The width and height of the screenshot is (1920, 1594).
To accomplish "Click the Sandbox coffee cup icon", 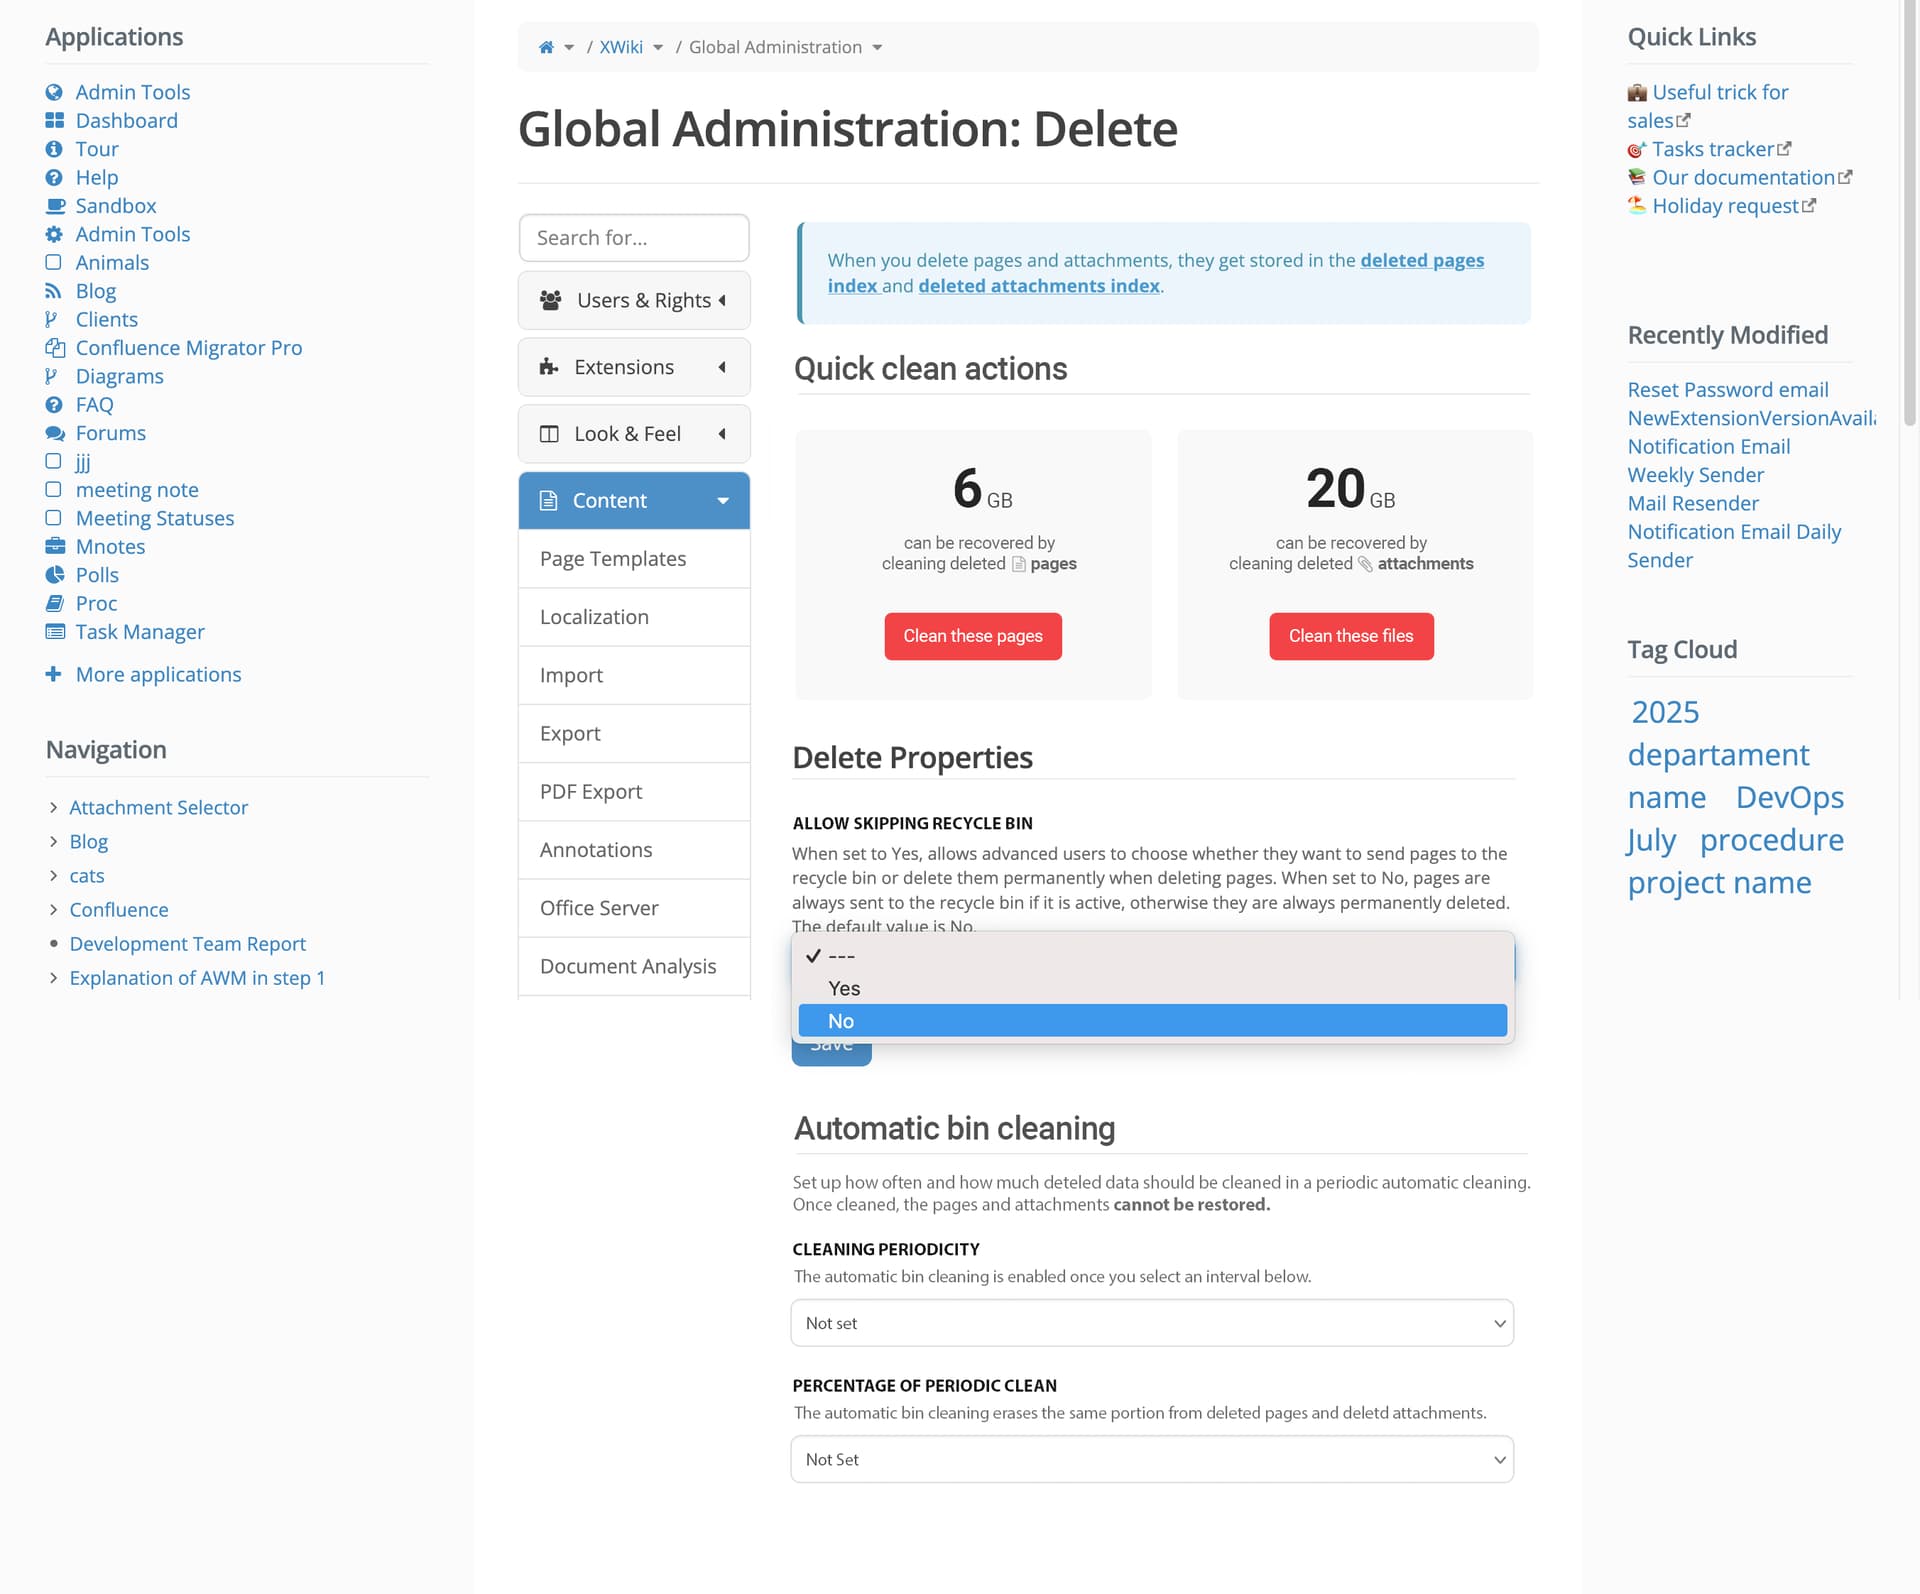I will pos(55,206).
